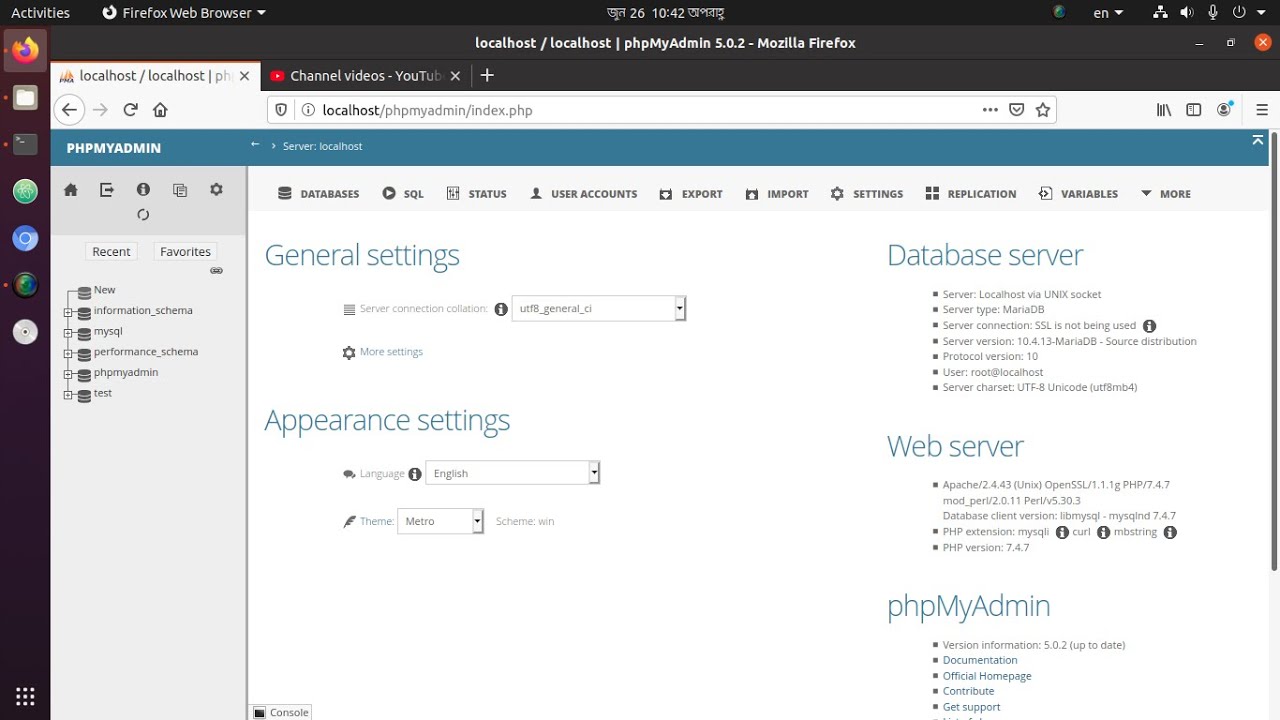
Task: Open the copy/docs icon in sidebar
Action: [x=180, y=190]
